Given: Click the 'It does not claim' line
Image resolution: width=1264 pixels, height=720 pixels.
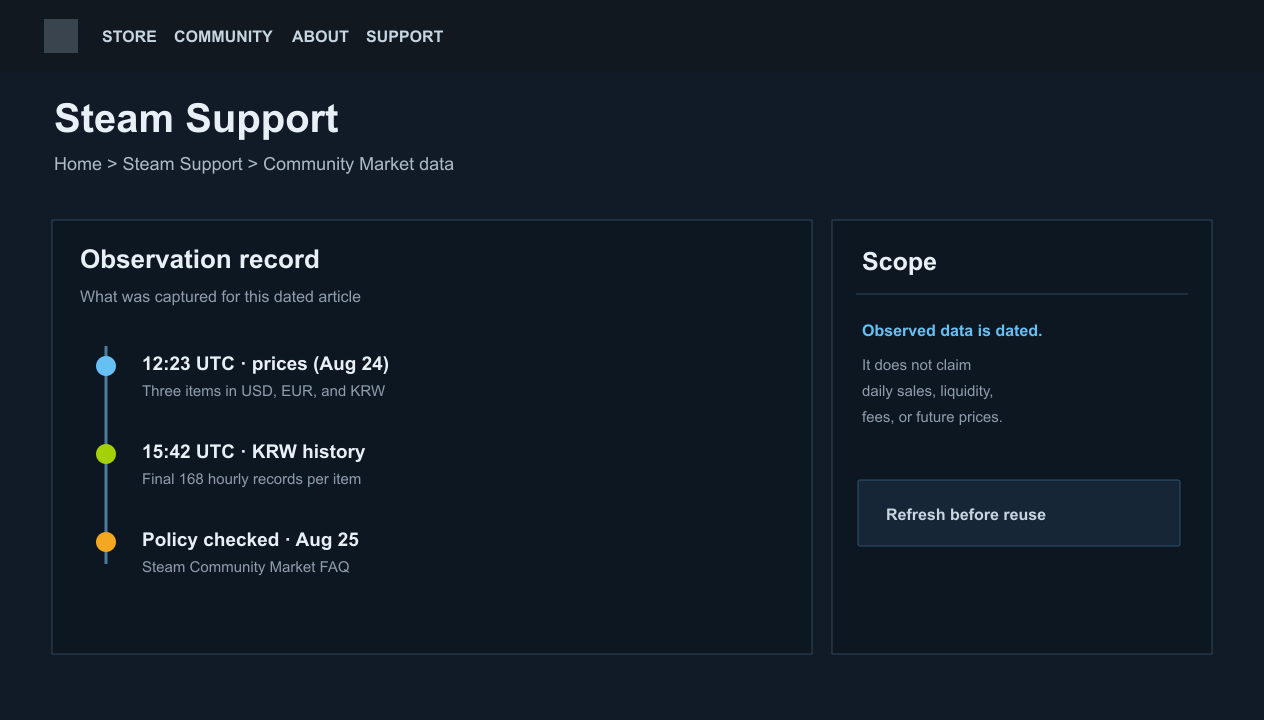Looking at the screenshot, I should click(916, 365).
